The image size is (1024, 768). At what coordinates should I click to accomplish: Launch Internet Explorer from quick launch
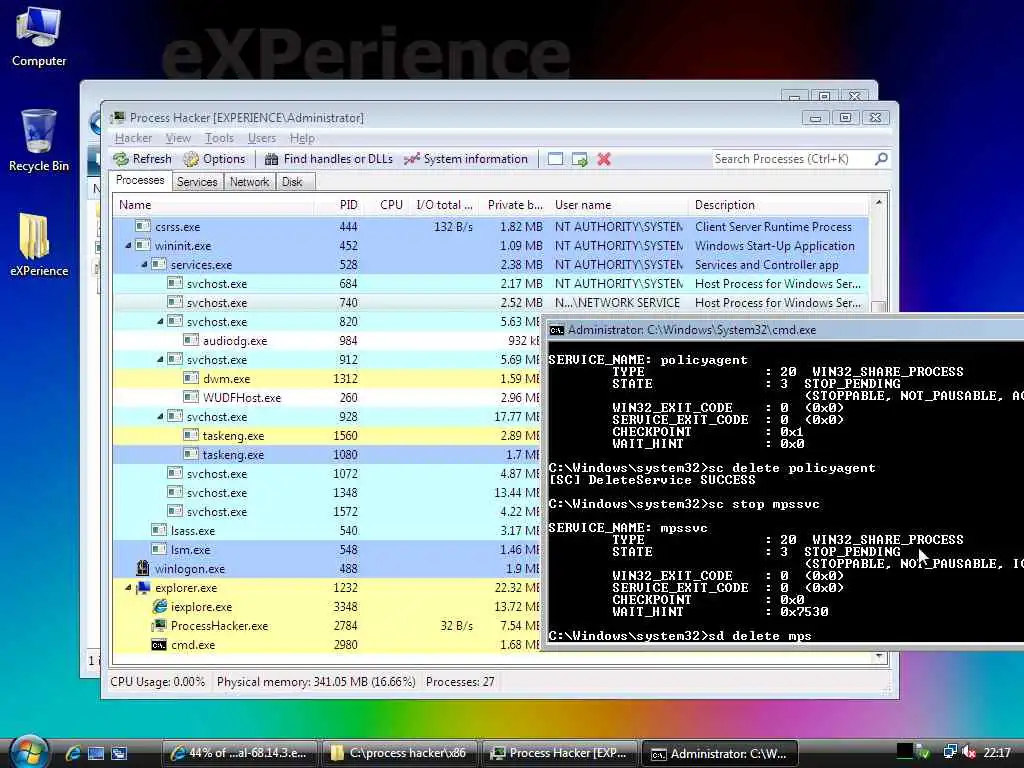click(72, 753)
